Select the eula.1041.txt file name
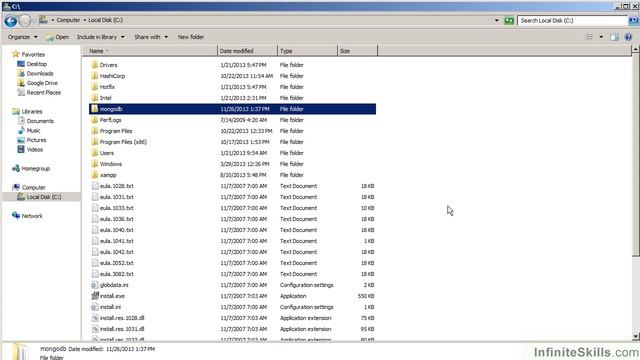Image resolution: width=640 pixels, height=360 pixels. coord(117,240)
